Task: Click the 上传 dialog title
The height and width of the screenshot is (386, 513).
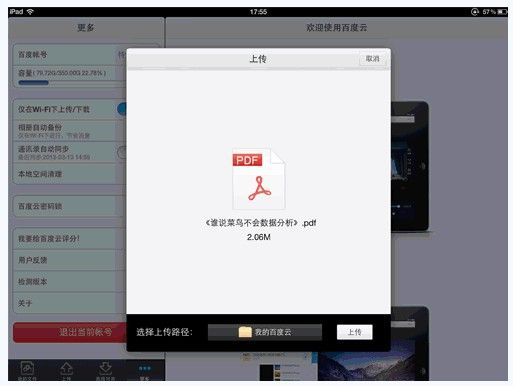Action: tap(258, 59)
